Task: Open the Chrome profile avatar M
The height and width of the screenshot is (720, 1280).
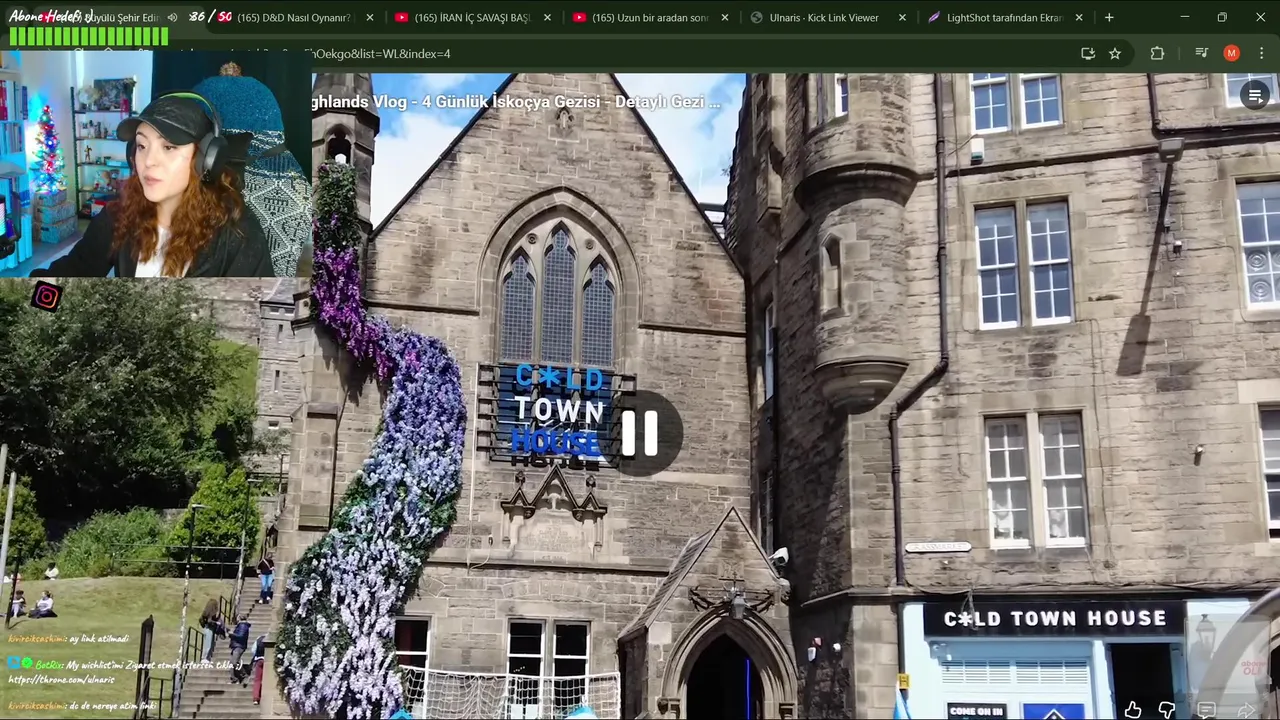Action: point(1232,53)
